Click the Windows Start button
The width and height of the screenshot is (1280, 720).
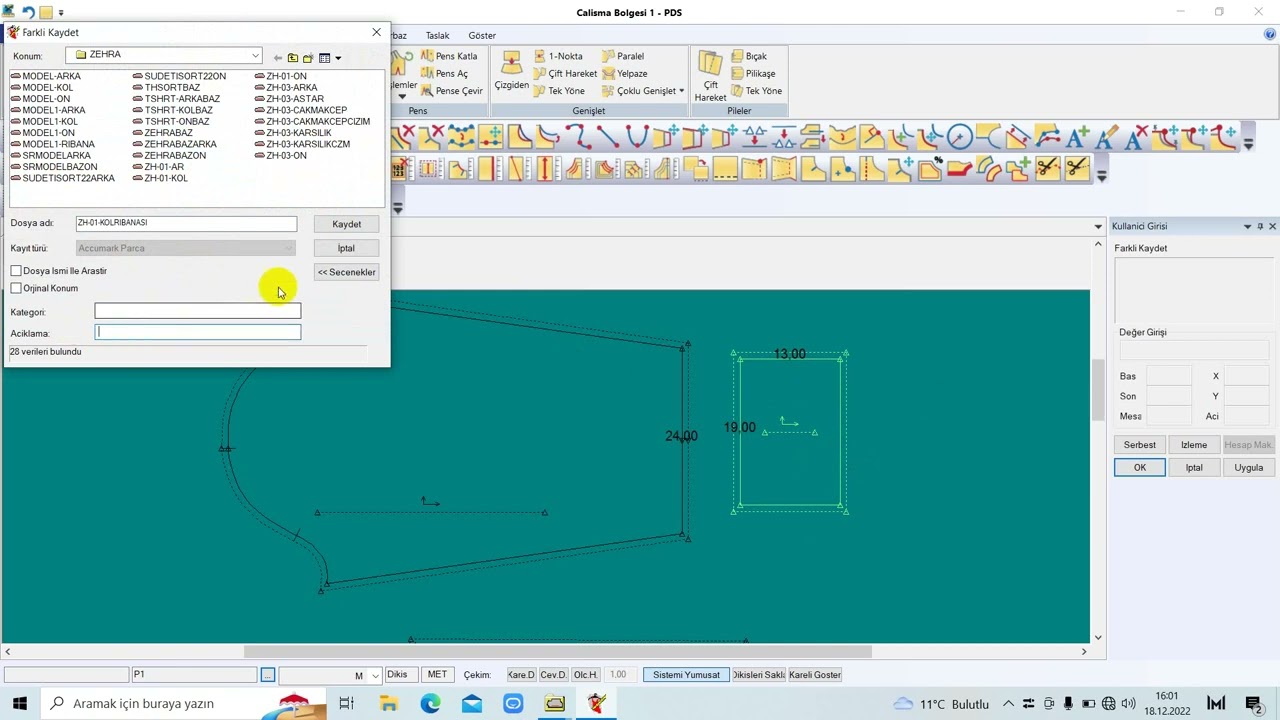click(x=19, y=704)
